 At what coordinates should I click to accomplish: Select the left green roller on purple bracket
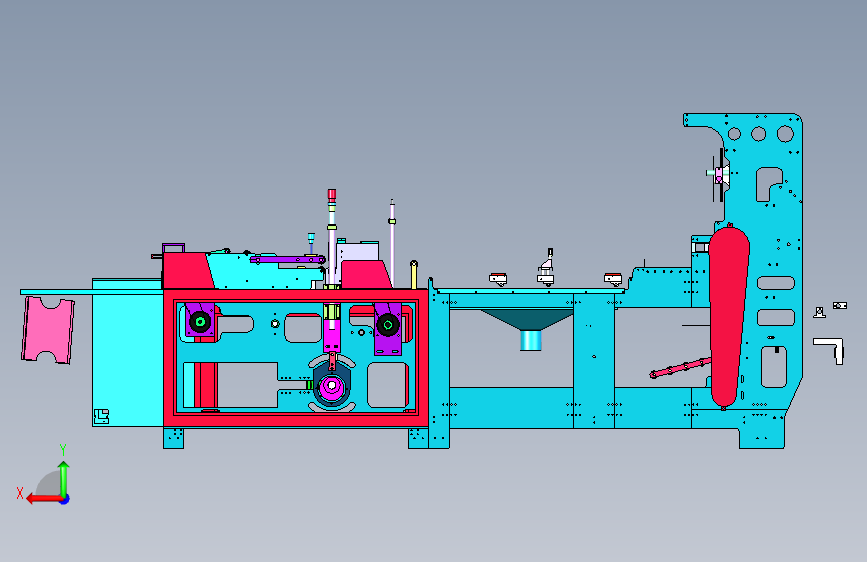pyautogui.click(x=200, y=321)
